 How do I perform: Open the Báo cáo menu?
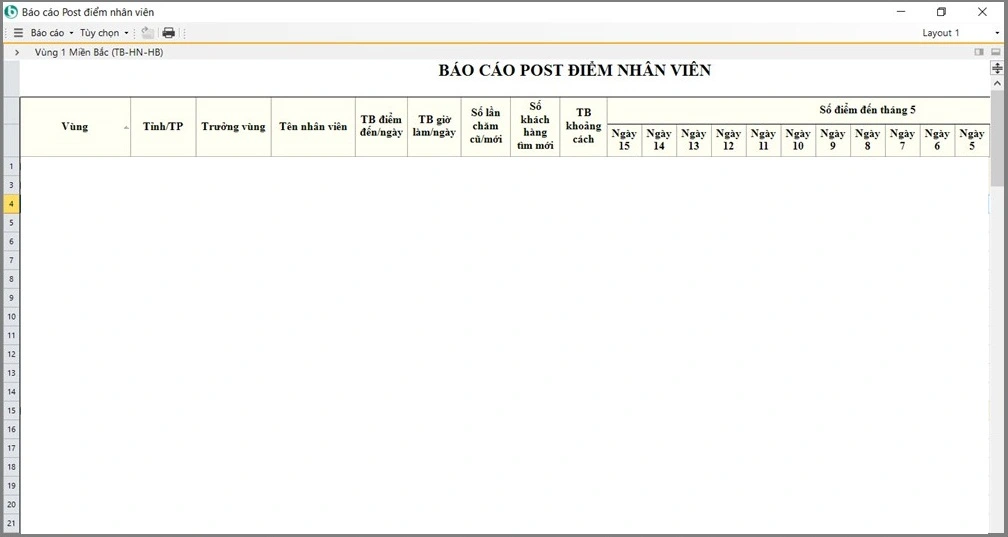tap(52, 33)
